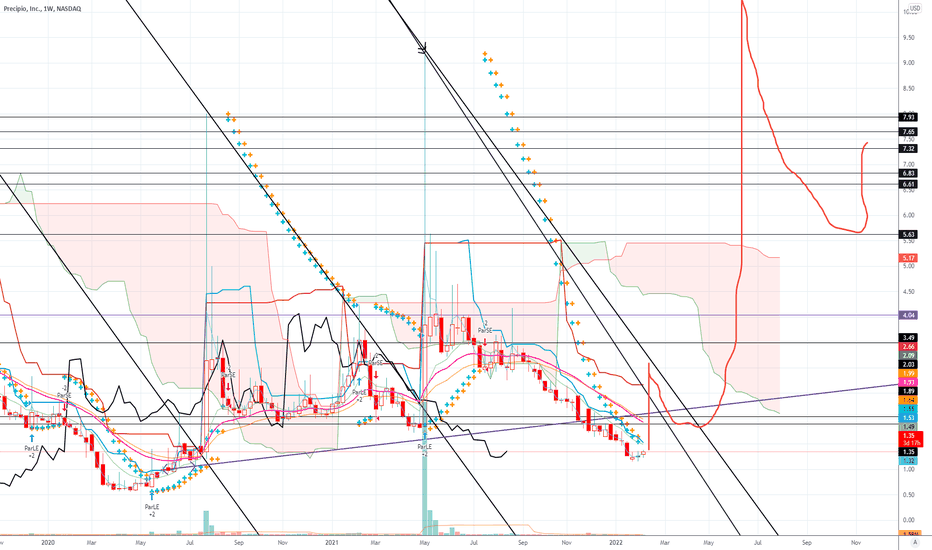932x550 pixels.
Task: Toggle the auto scale A button
Action: [915, 543]
